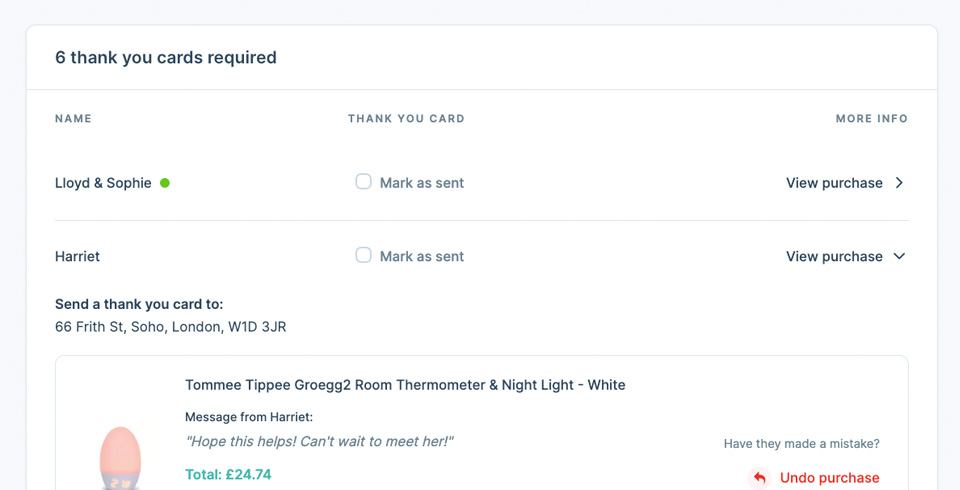Screen dimensions: 960x490
Task: Click the red Undo purchase link
Action: tap(830, 478)
